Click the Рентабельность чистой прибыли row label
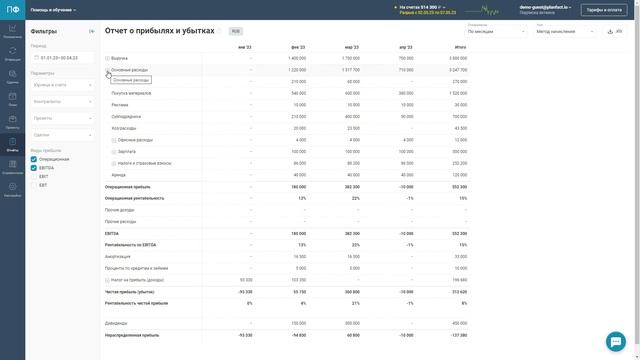Image resolution: width=640 pixels, height=360 pixels. tap(136, 303)
